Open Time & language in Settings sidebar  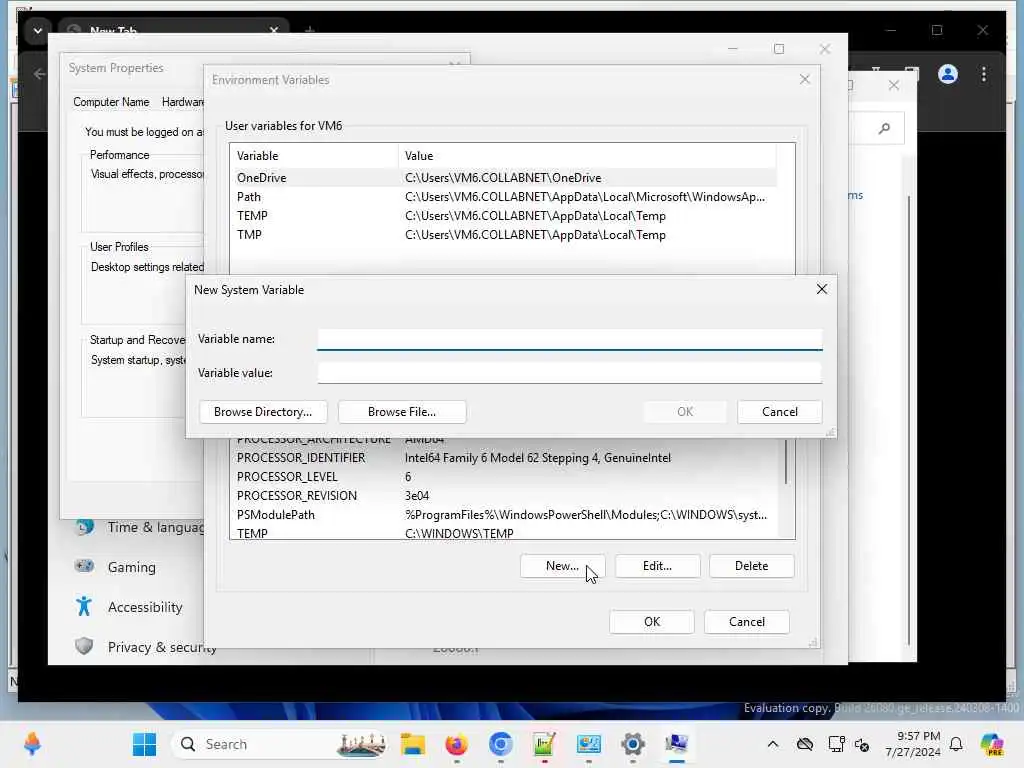click(x=140, y=527)
